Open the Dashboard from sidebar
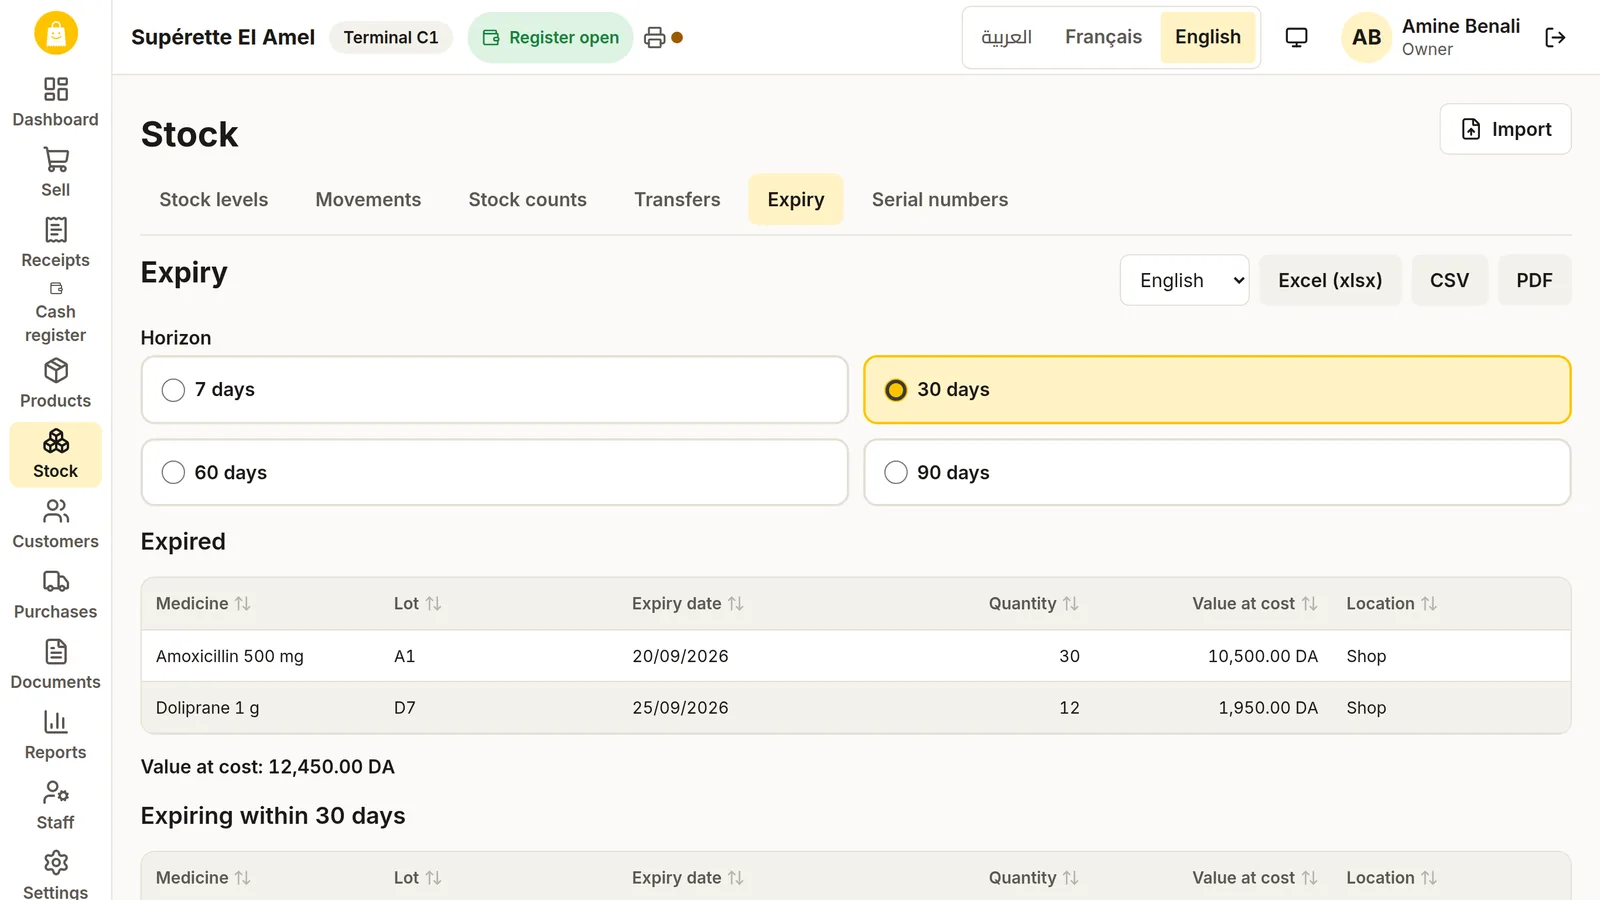This screenshot has width=1600, height=900. (x=56, y=103)
